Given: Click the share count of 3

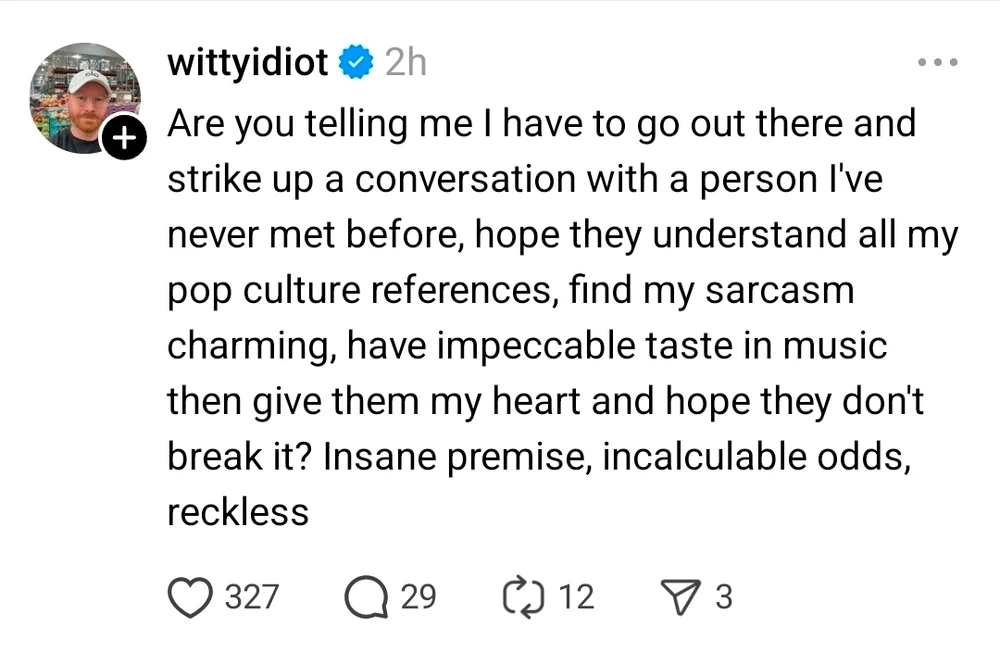Looking at the screenshot, I should point(724,597).
